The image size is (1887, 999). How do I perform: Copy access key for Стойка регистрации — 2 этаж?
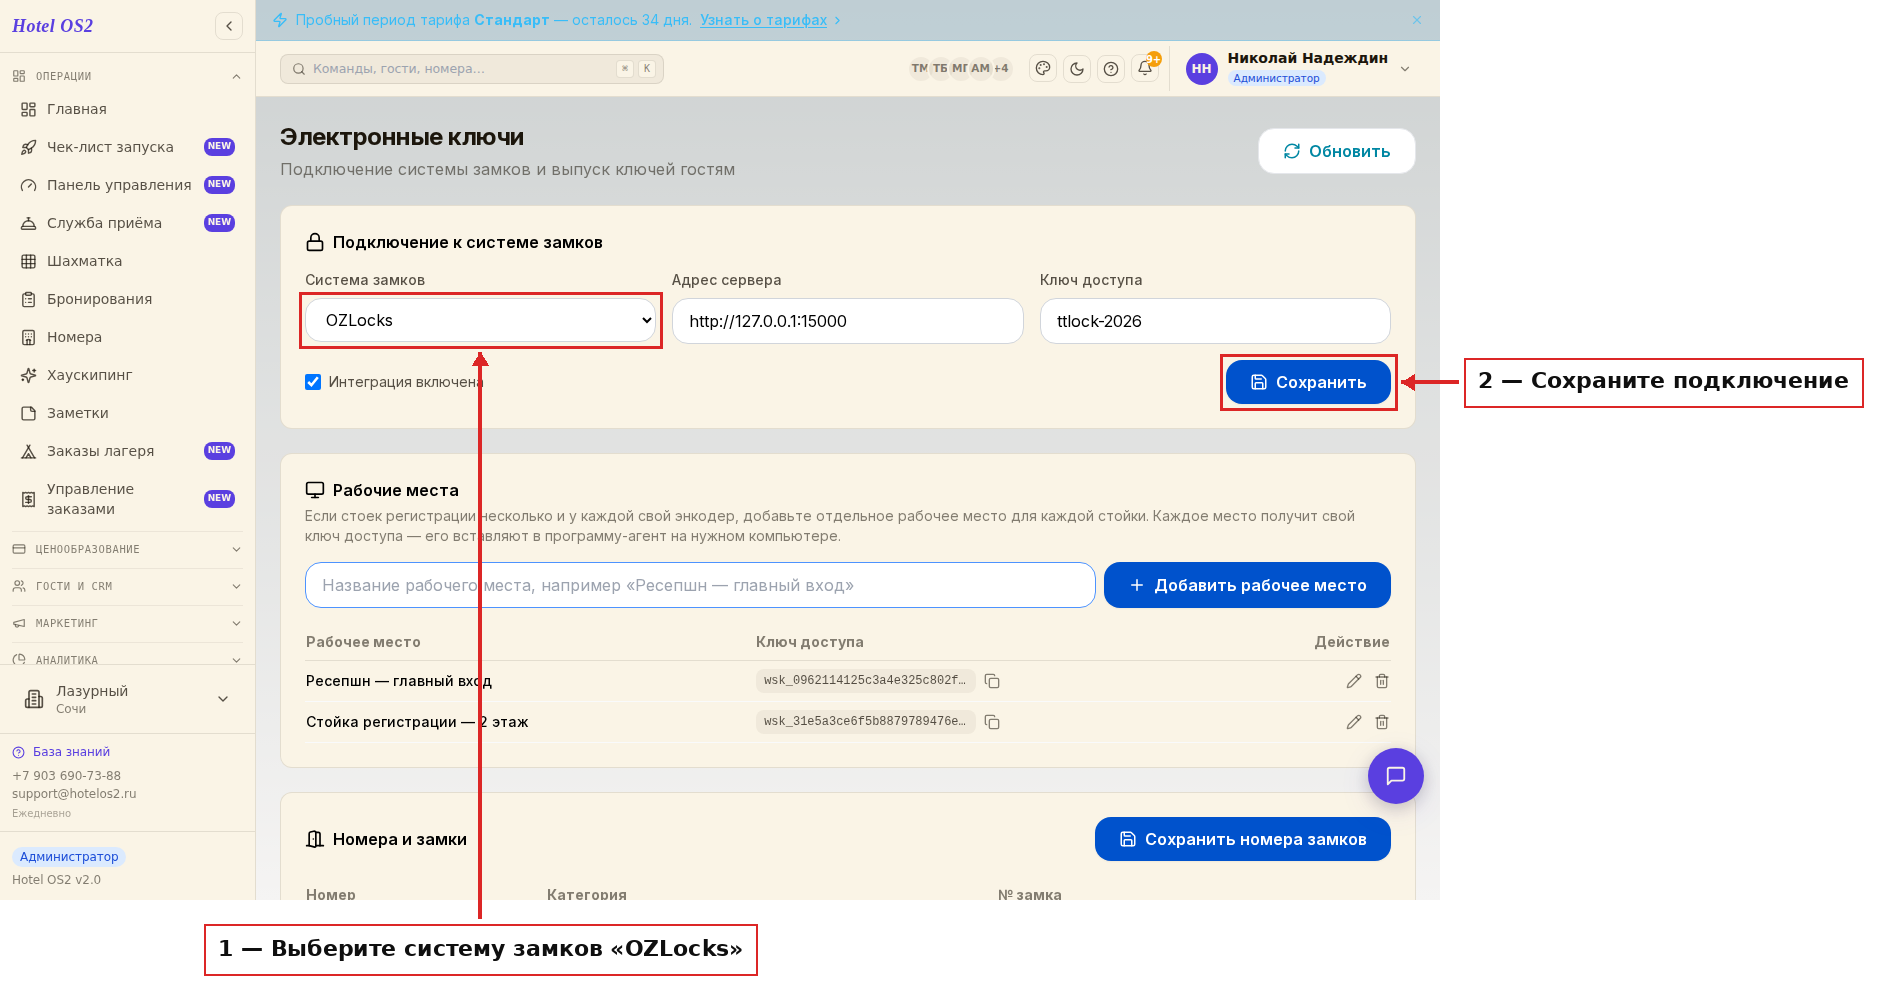pyautogui.click(x=992, y=722)
